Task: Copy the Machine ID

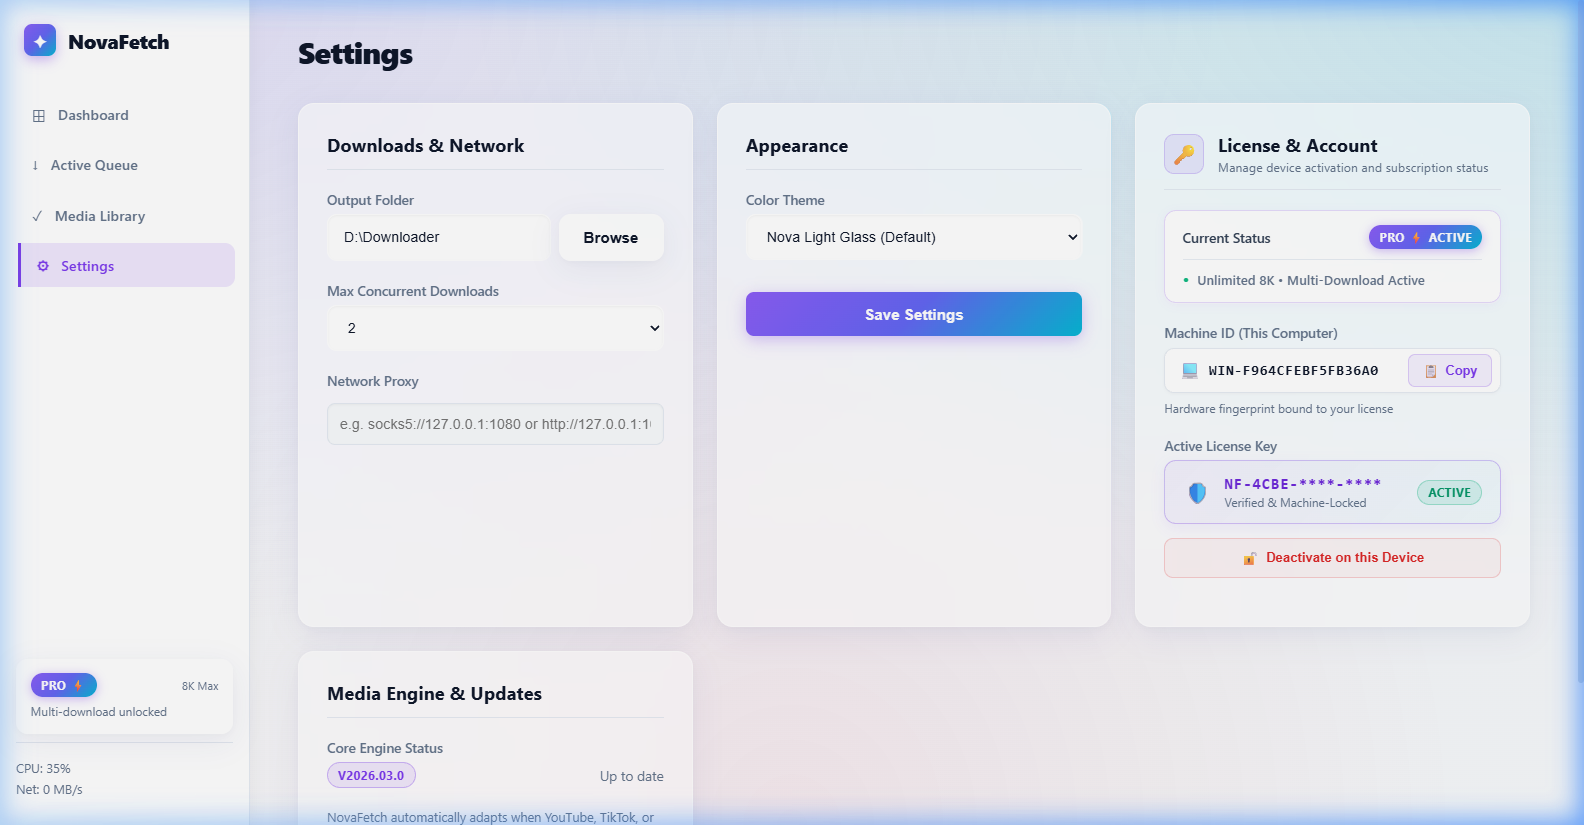Action: tap(1450, 371)
